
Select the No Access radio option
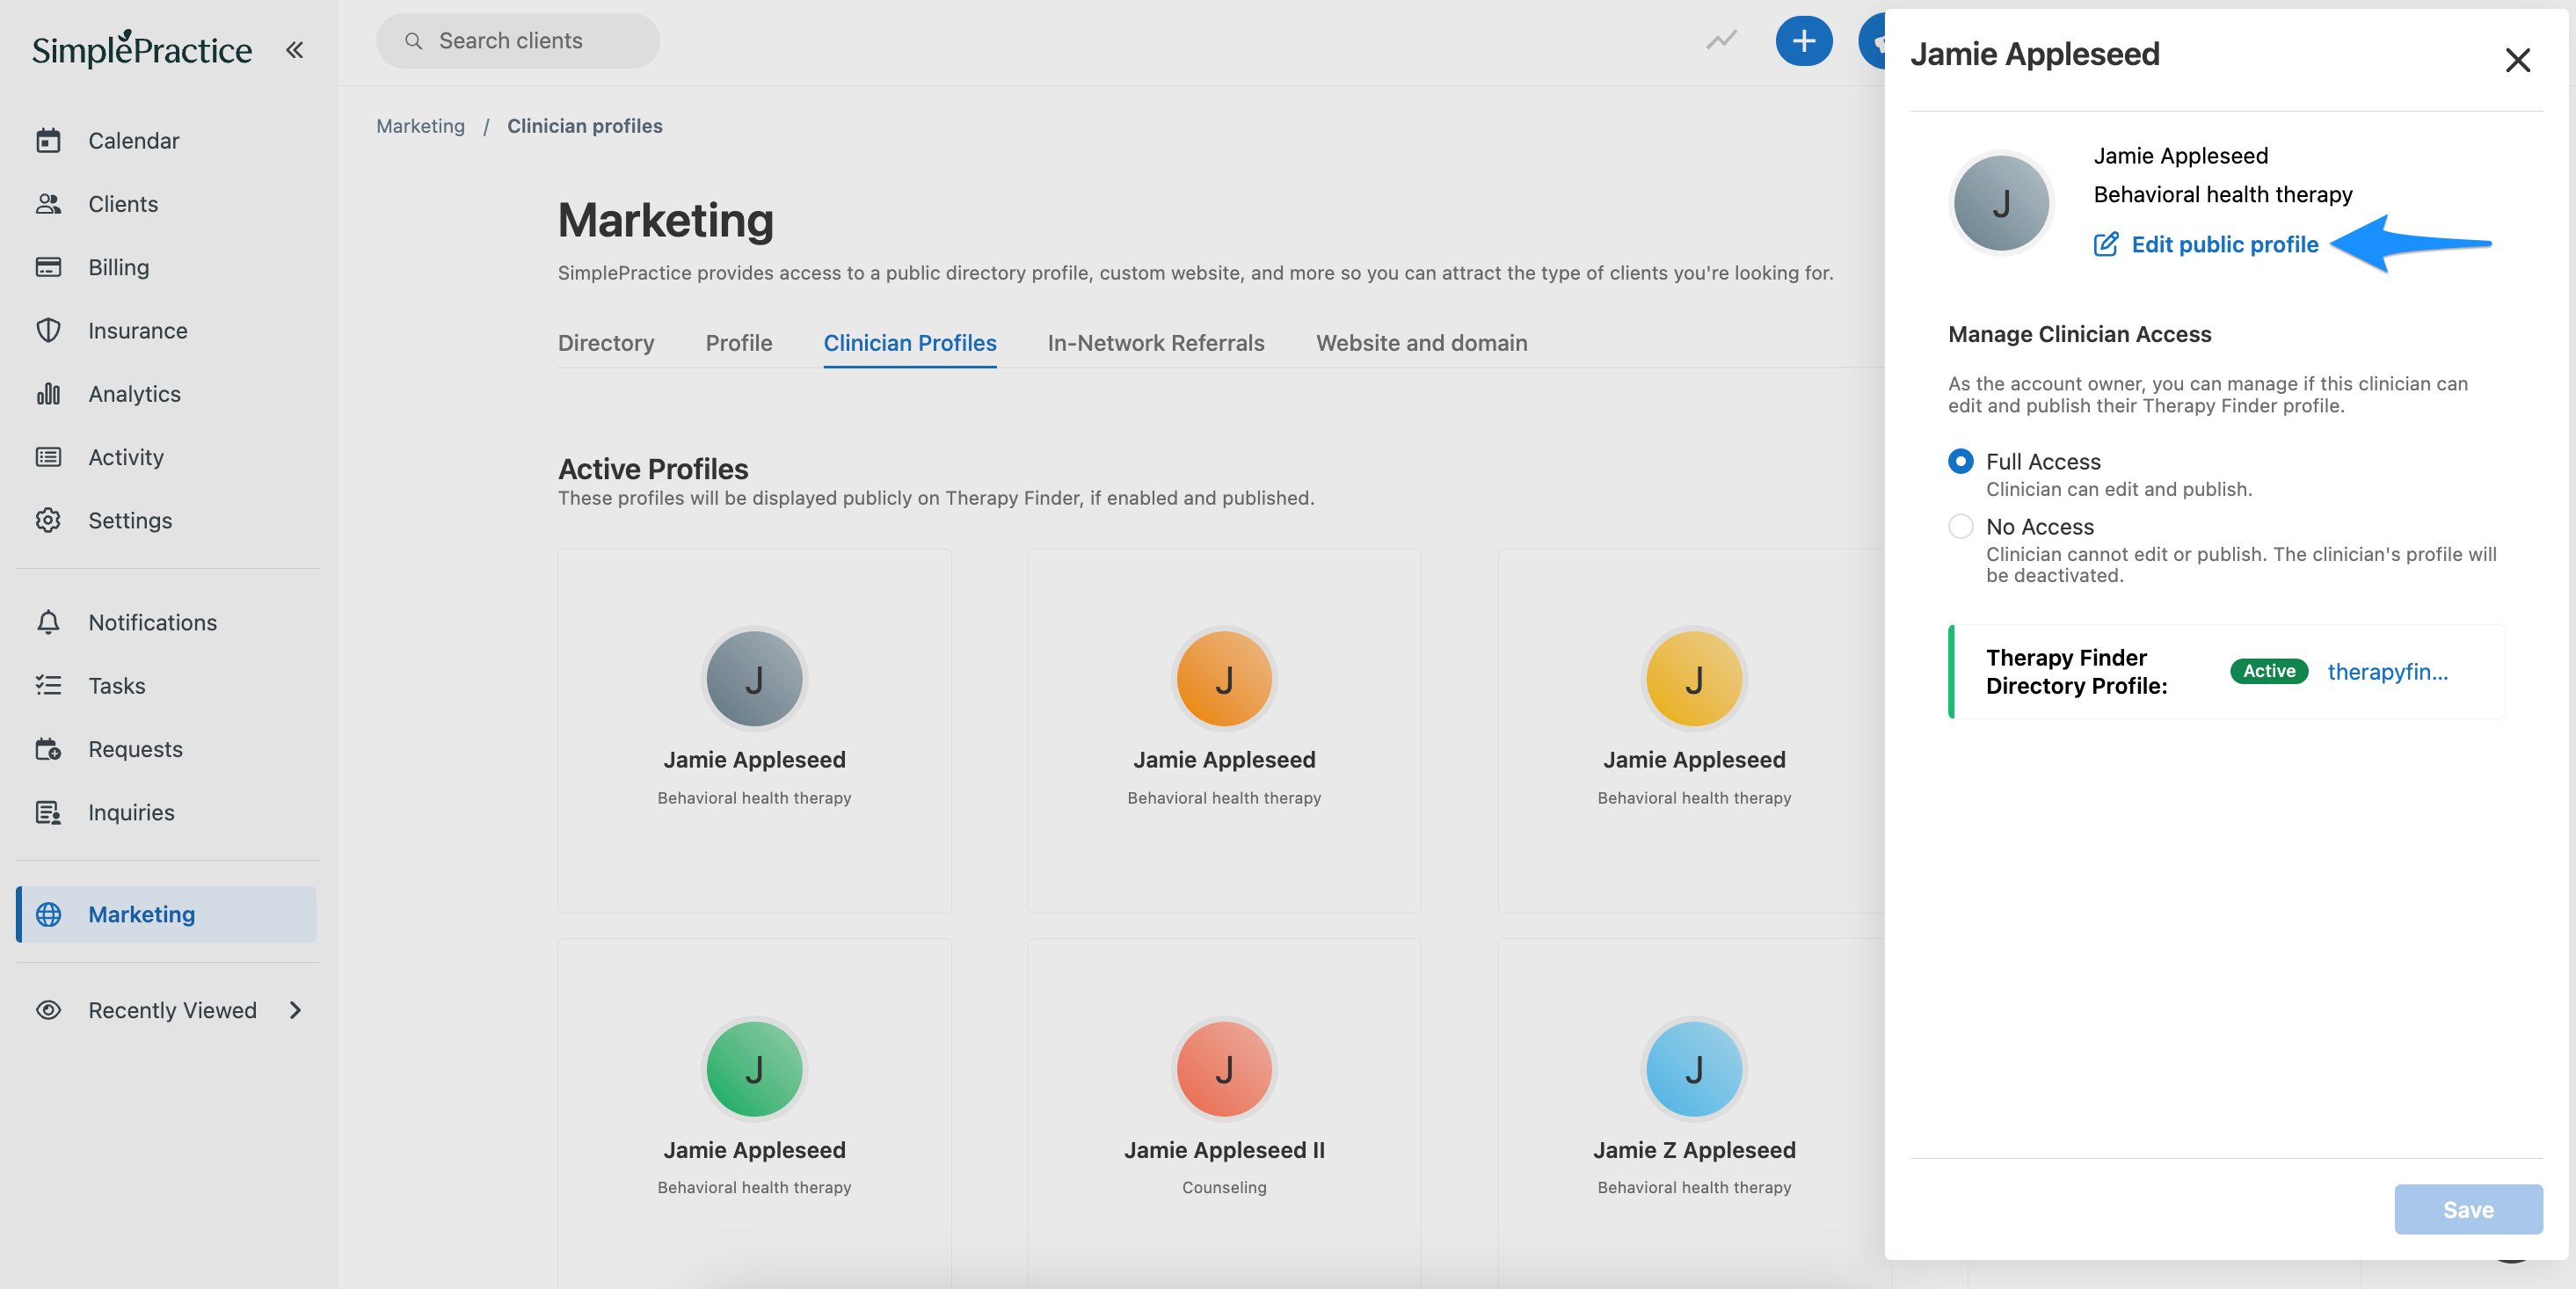(x=1961, y=526)
